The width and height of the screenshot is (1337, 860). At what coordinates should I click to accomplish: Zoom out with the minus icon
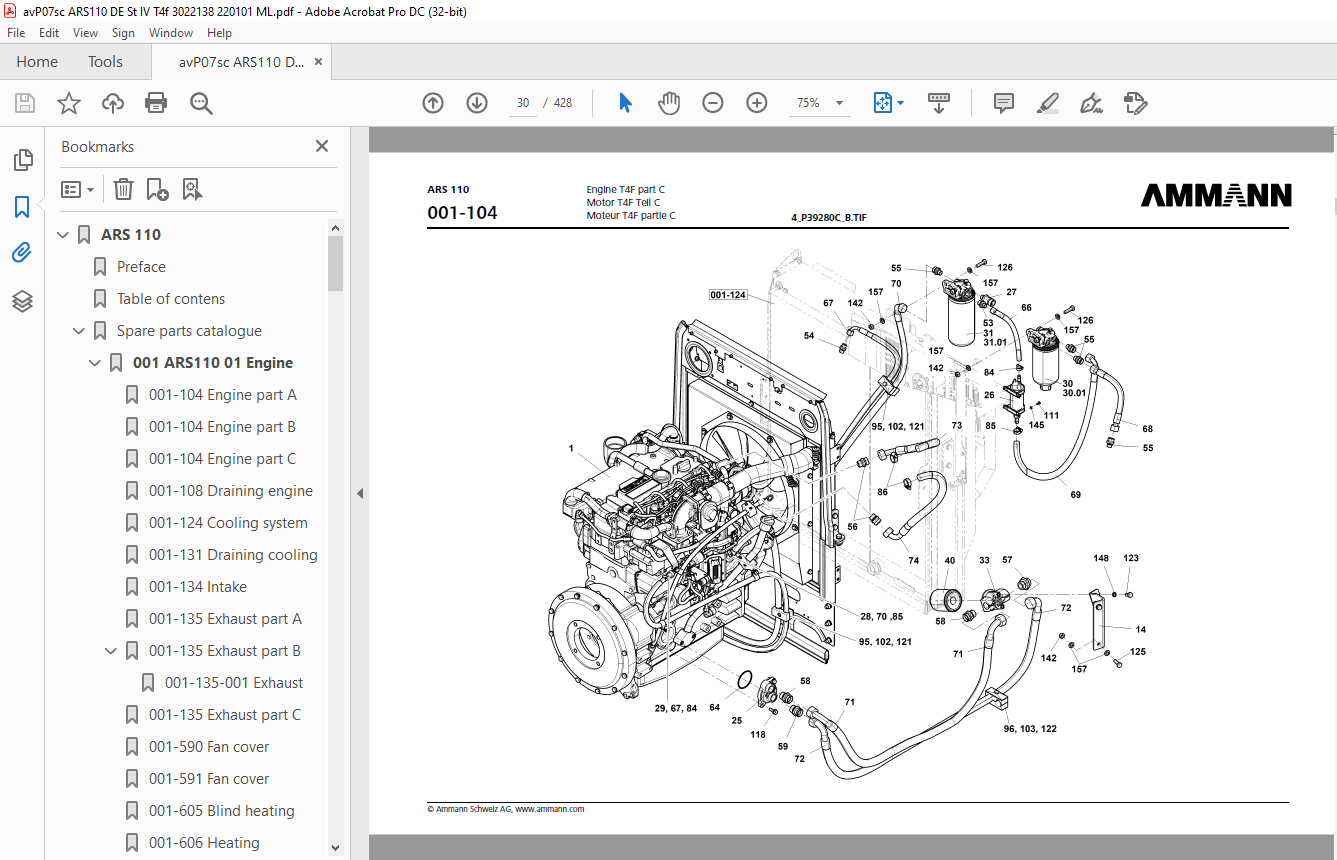(713, 103)
